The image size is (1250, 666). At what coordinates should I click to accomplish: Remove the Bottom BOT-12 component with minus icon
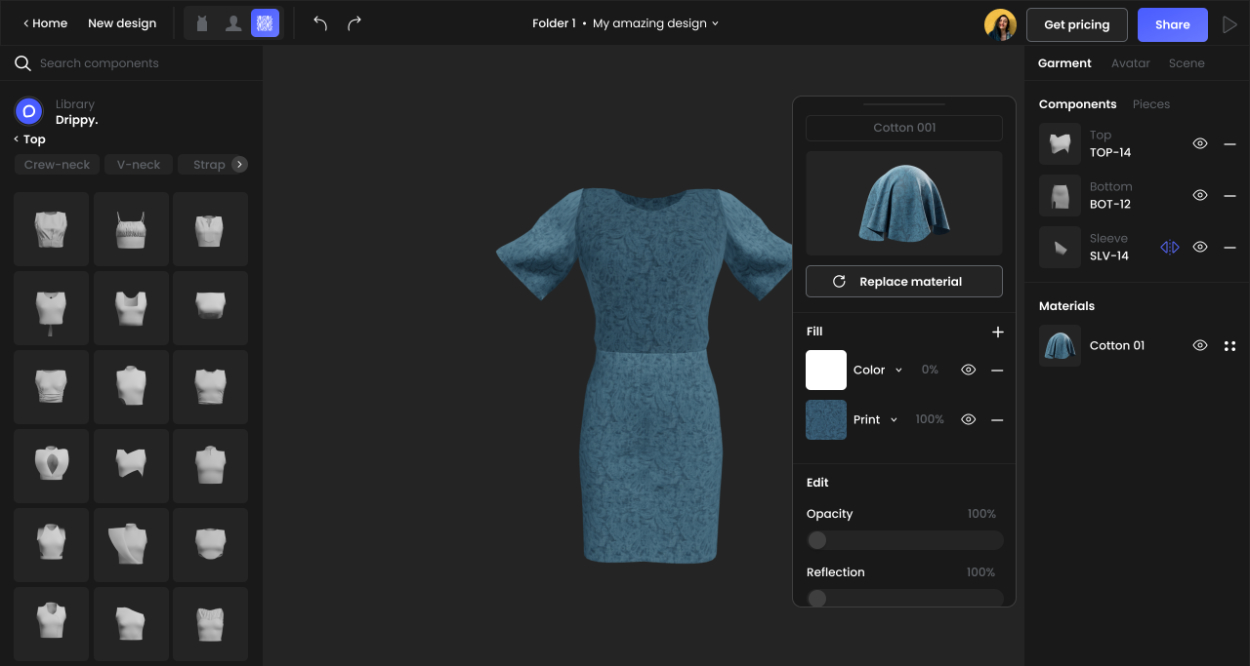coord(1230,196)
